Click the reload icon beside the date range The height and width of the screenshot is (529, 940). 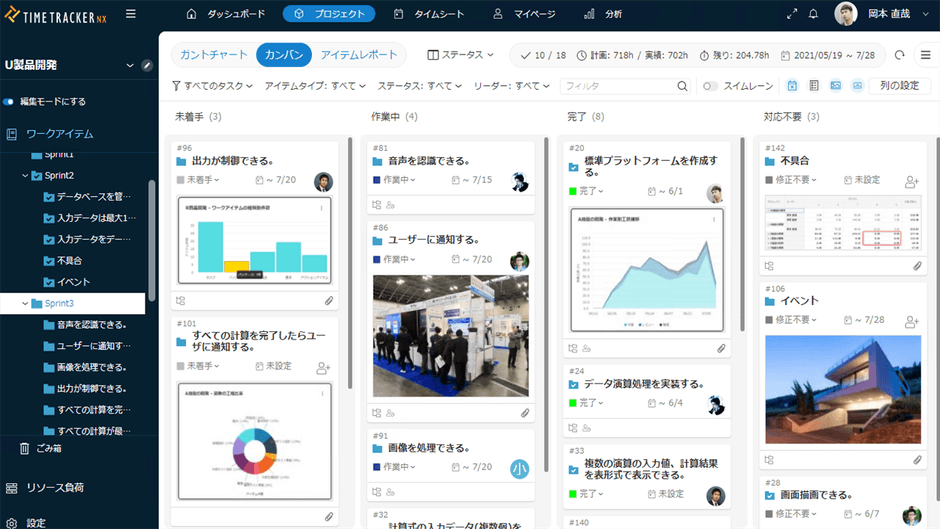900,55
